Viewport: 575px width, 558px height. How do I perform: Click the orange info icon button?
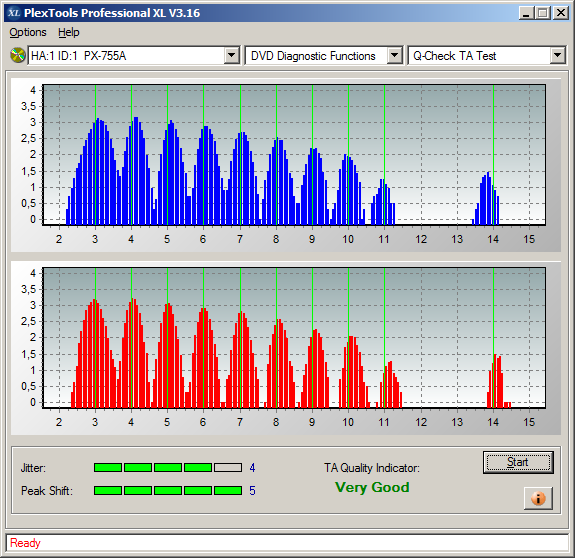538,498
